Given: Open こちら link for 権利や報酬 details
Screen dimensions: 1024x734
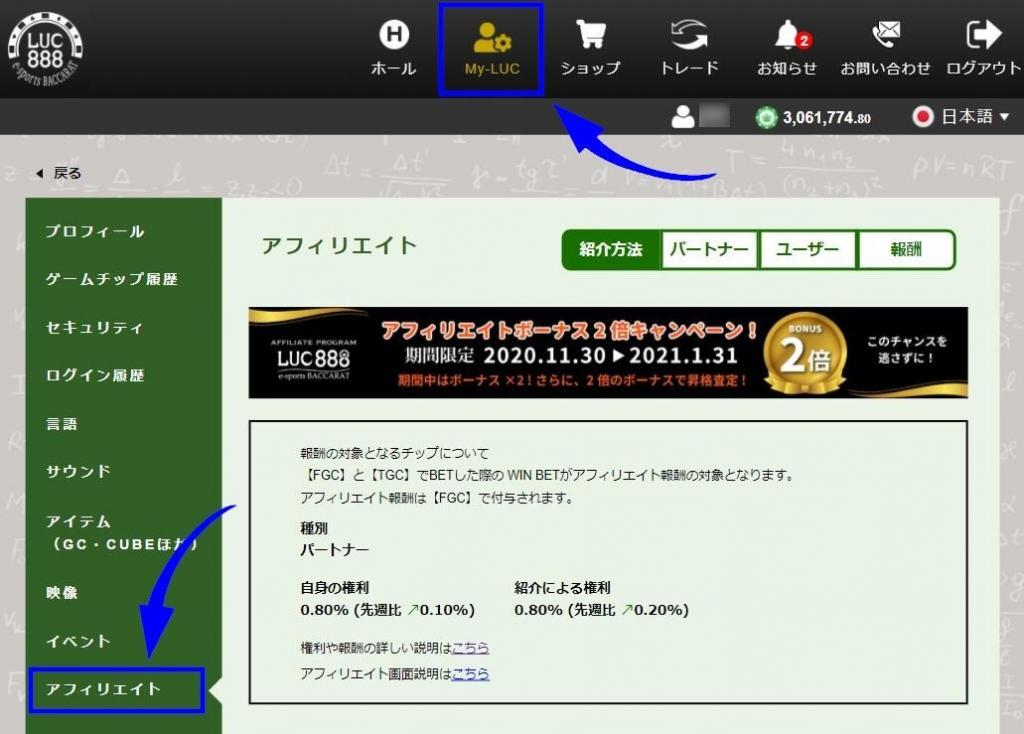Looking at the screenshot, I should tap(470, 648).
